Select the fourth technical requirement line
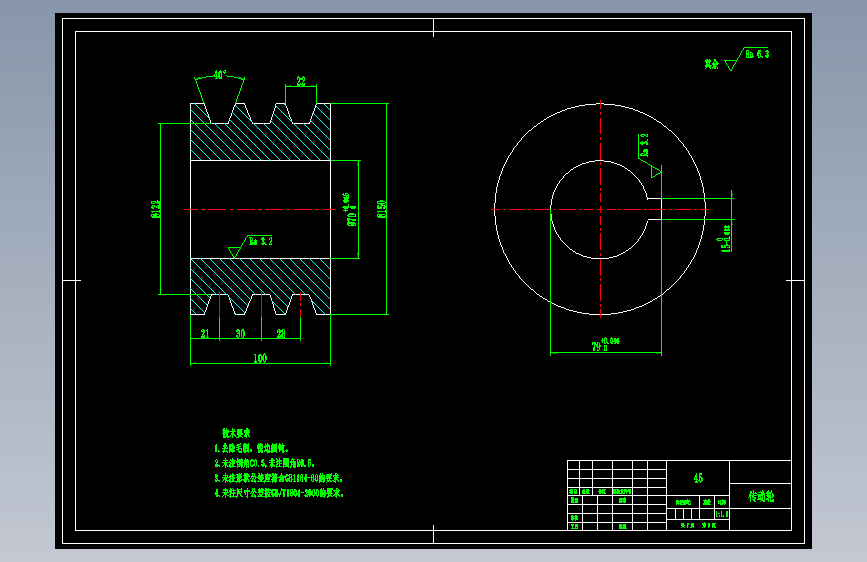This screenshot has width=867, height=562. pyautogui.click(x=279, y=493)
